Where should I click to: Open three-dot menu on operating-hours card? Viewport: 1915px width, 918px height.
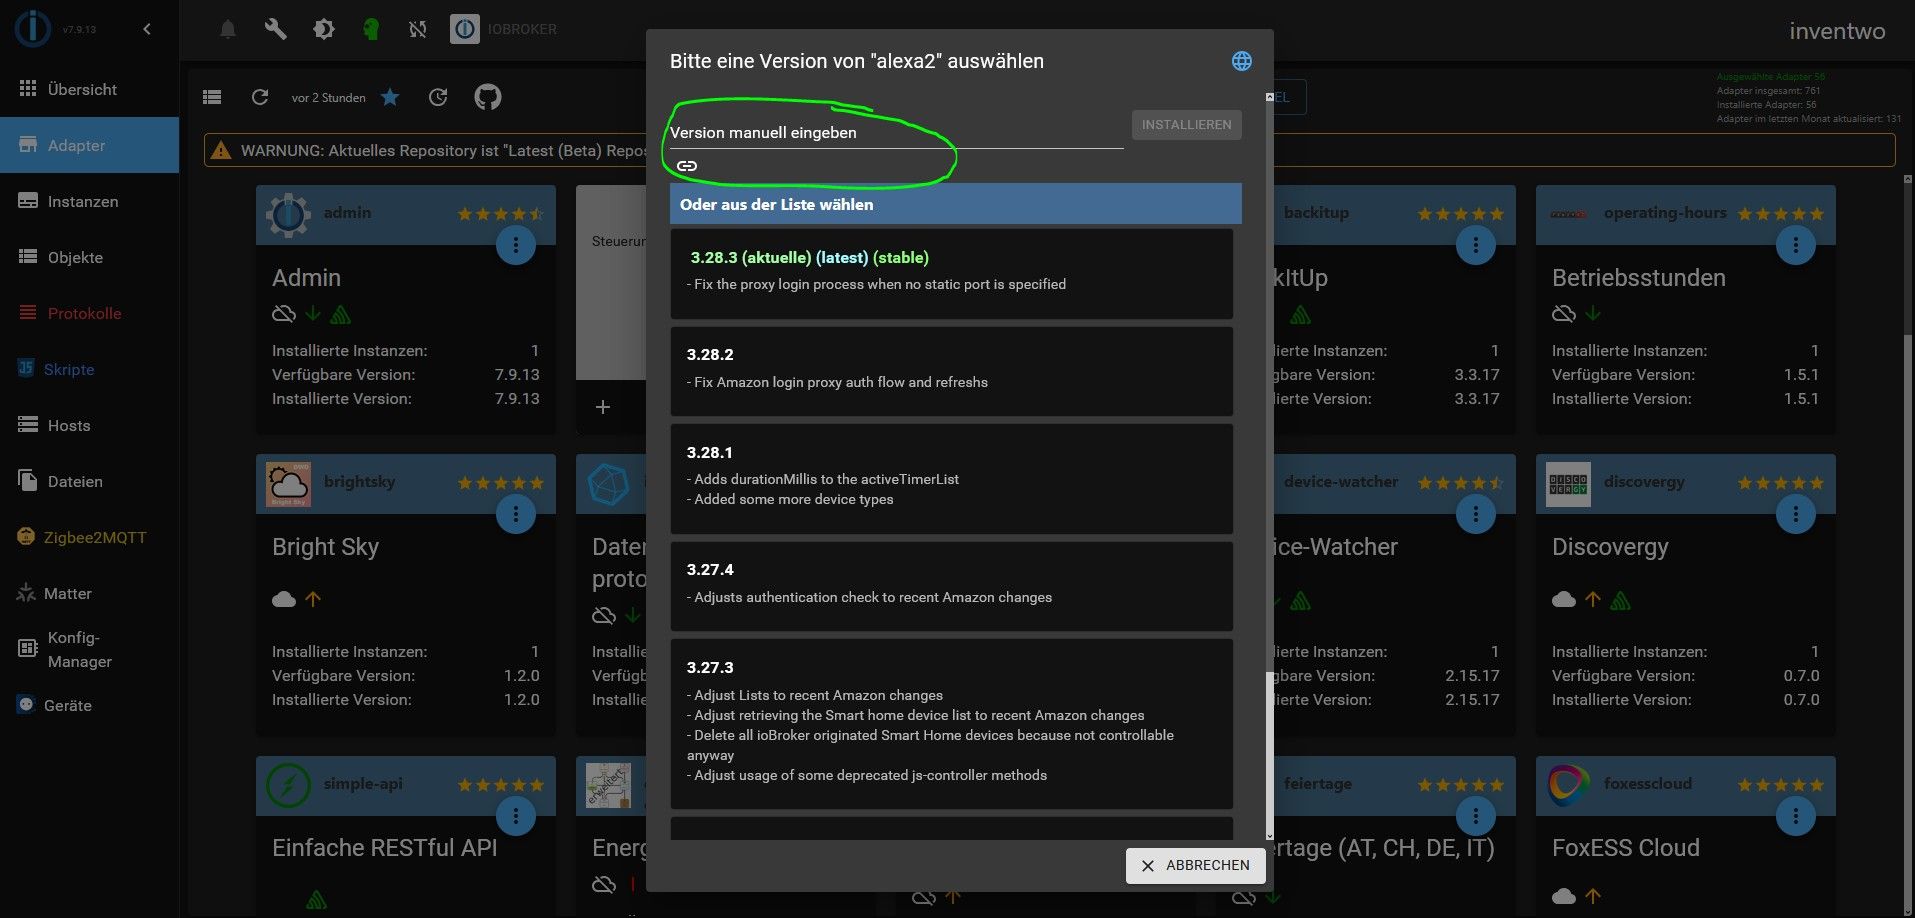click(x=1796, y=244)
